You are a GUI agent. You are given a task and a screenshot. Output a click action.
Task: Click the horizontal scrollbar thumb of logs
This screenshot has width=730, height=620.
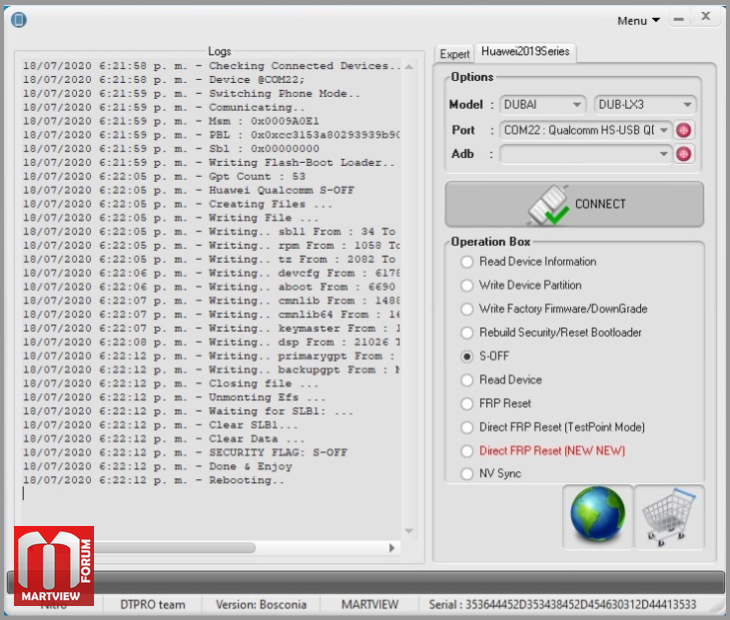click(x=175, y=548)
